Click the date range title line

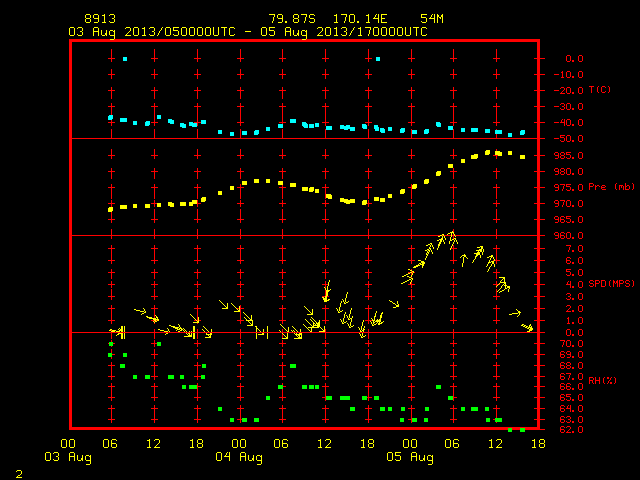pos(248,32)
